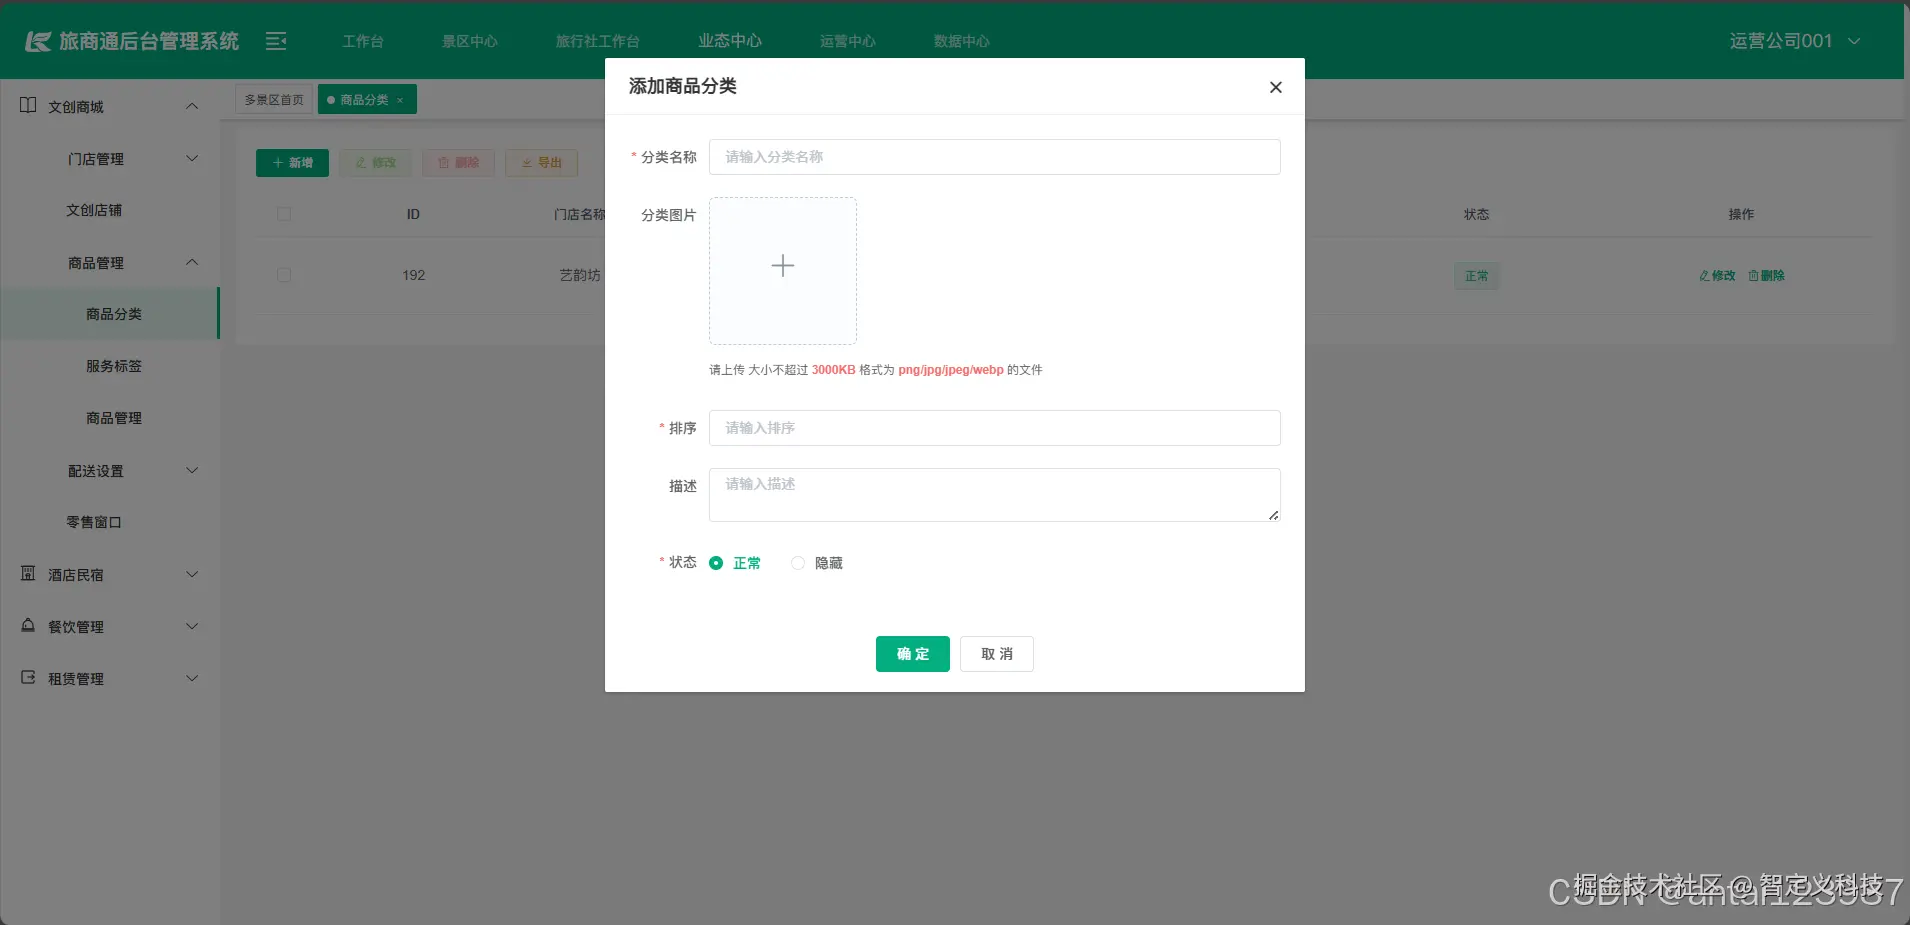Image resolution: width=1910 pixels, height=925 pixels.
Task: Open 商品管理 child item under 服务标签
Action: coord(114,418)
